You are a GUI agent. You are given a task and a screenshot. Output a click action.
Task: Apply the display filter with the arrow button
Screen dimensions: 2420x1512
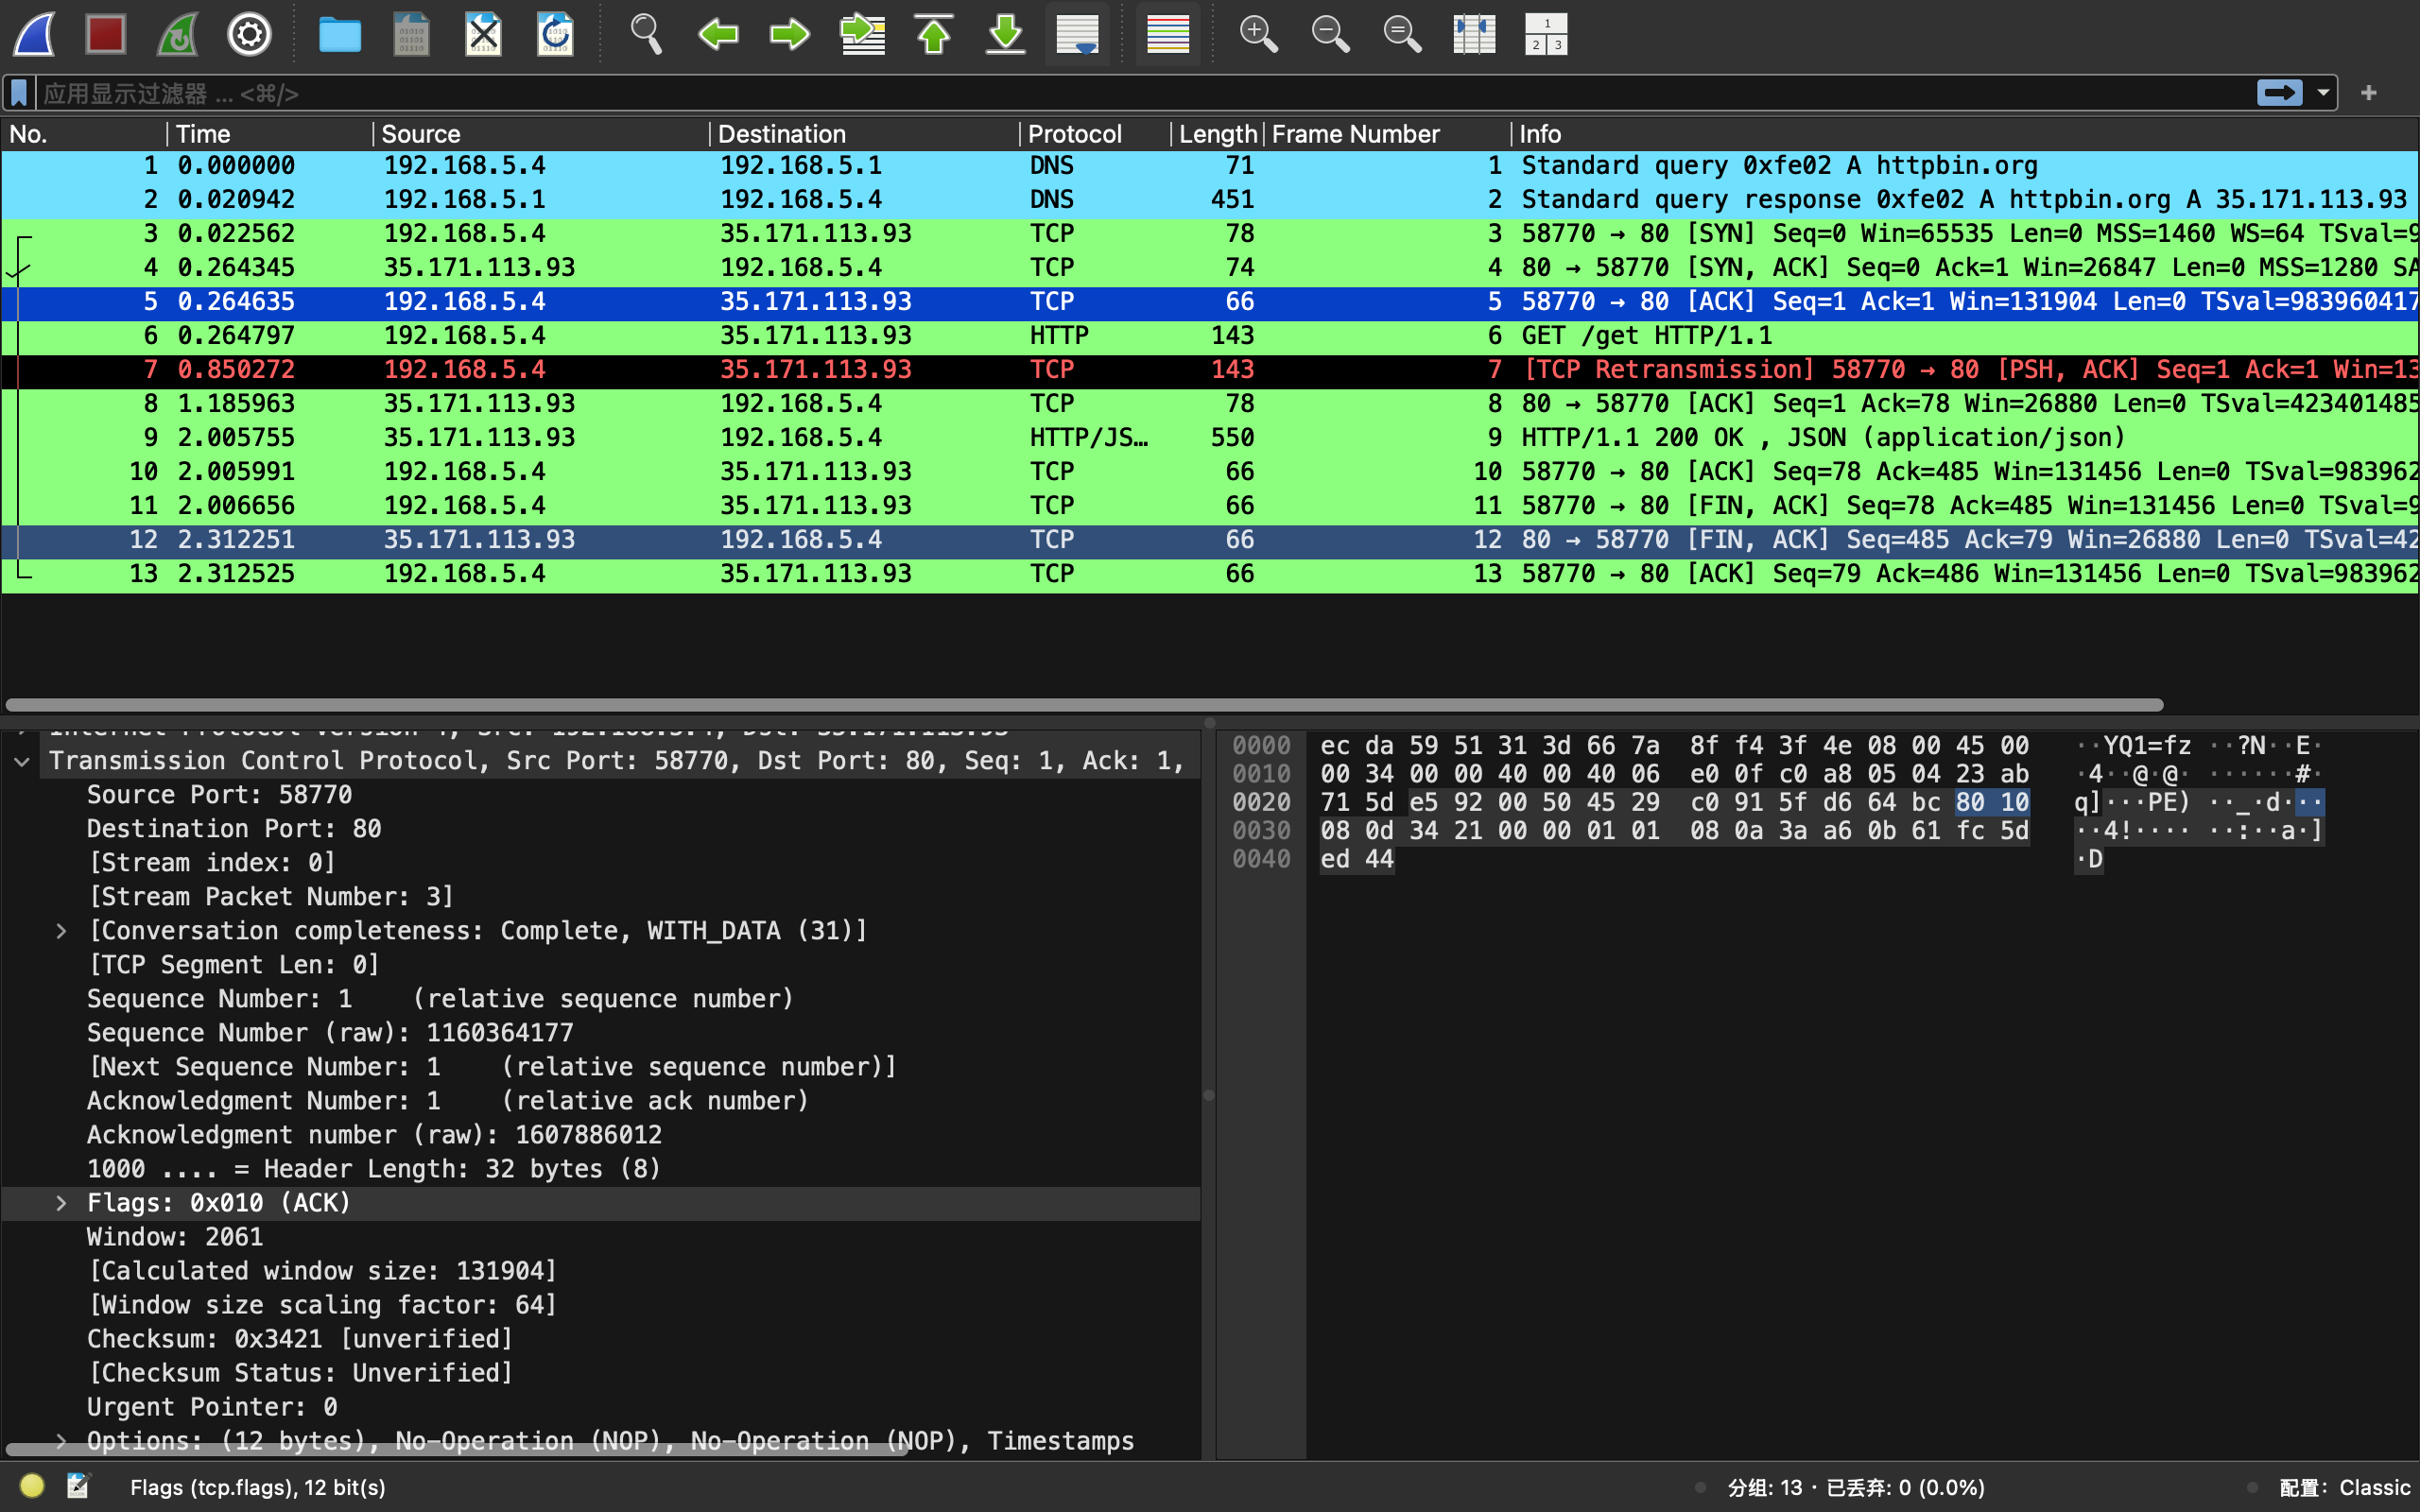pyautogui.click(x=2280, y=93)
